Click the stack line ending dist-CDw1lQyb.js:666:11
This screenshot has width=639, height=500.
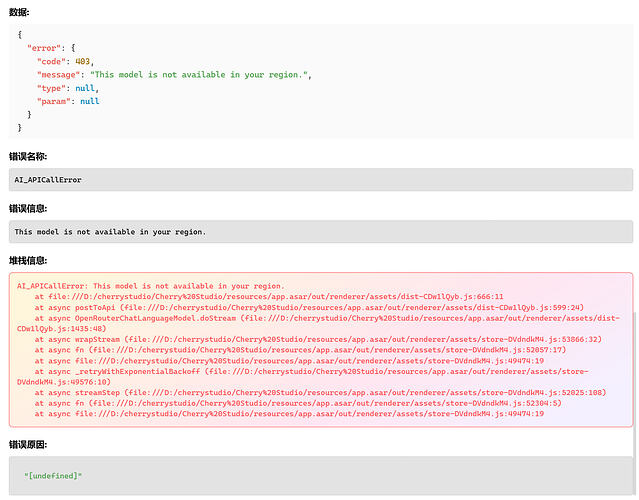[x=269, y=297]
